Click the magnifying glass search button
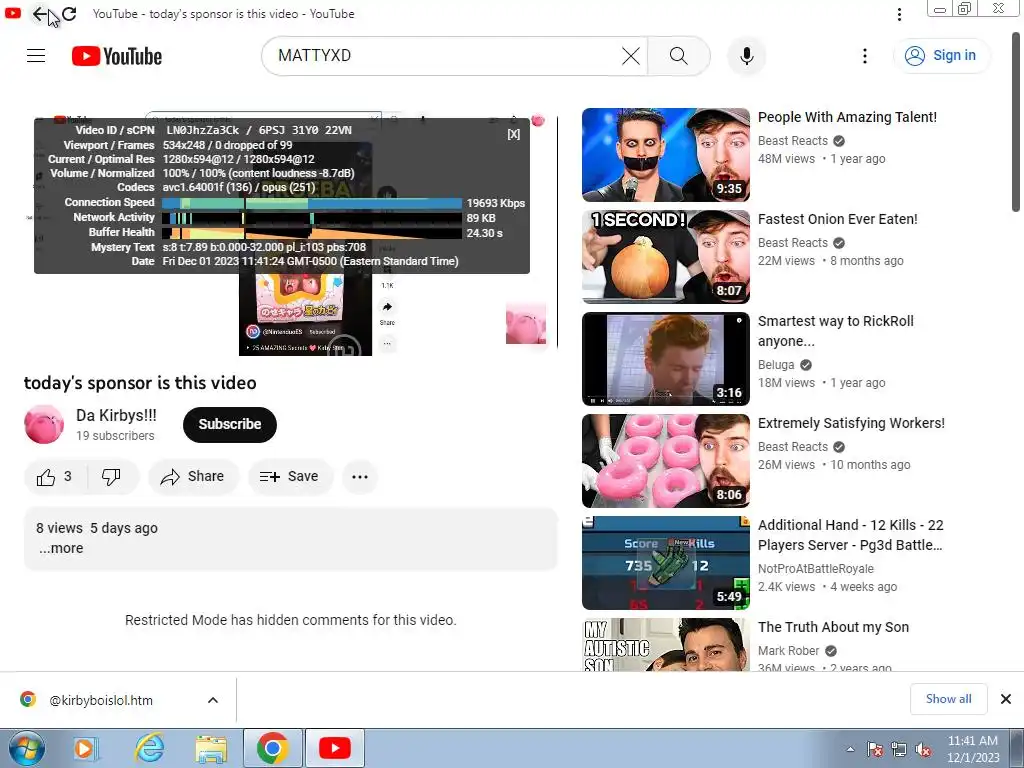1024x768 pixels. pos(679,56)
